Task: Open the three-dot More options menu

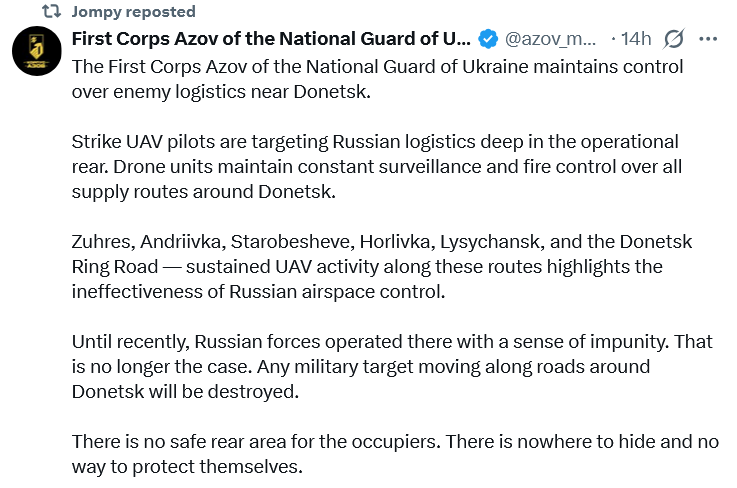Action: click(x=707, y=39)
